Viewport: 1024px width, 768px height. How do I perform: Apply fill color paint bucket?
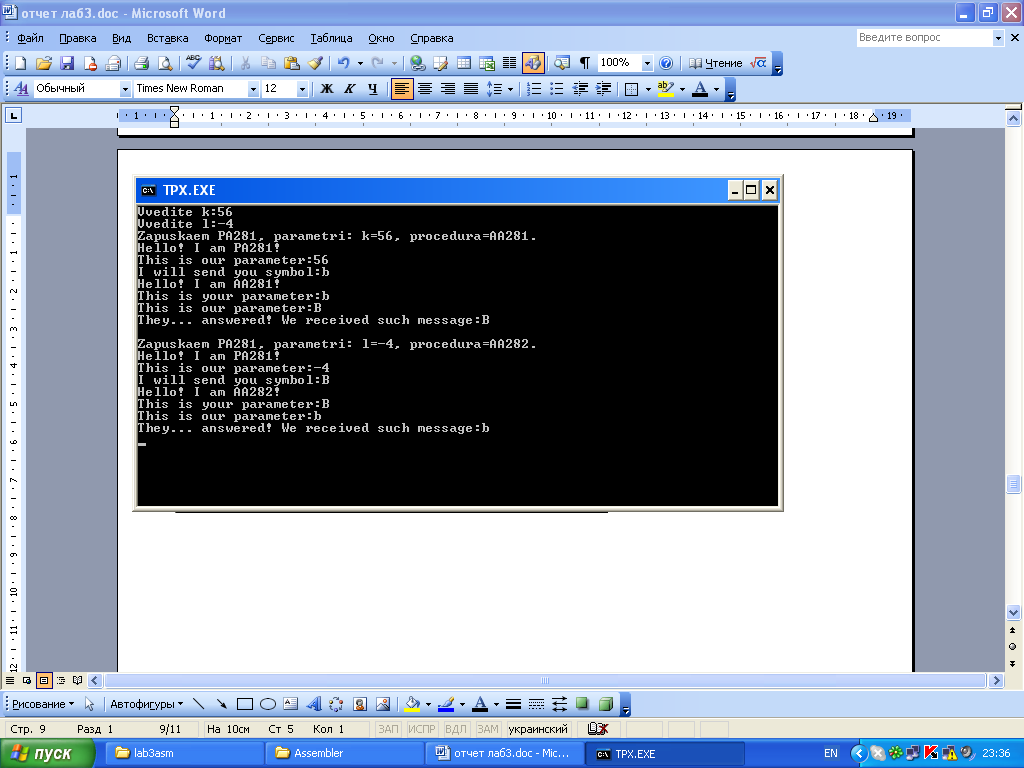[x=412, y=704]
